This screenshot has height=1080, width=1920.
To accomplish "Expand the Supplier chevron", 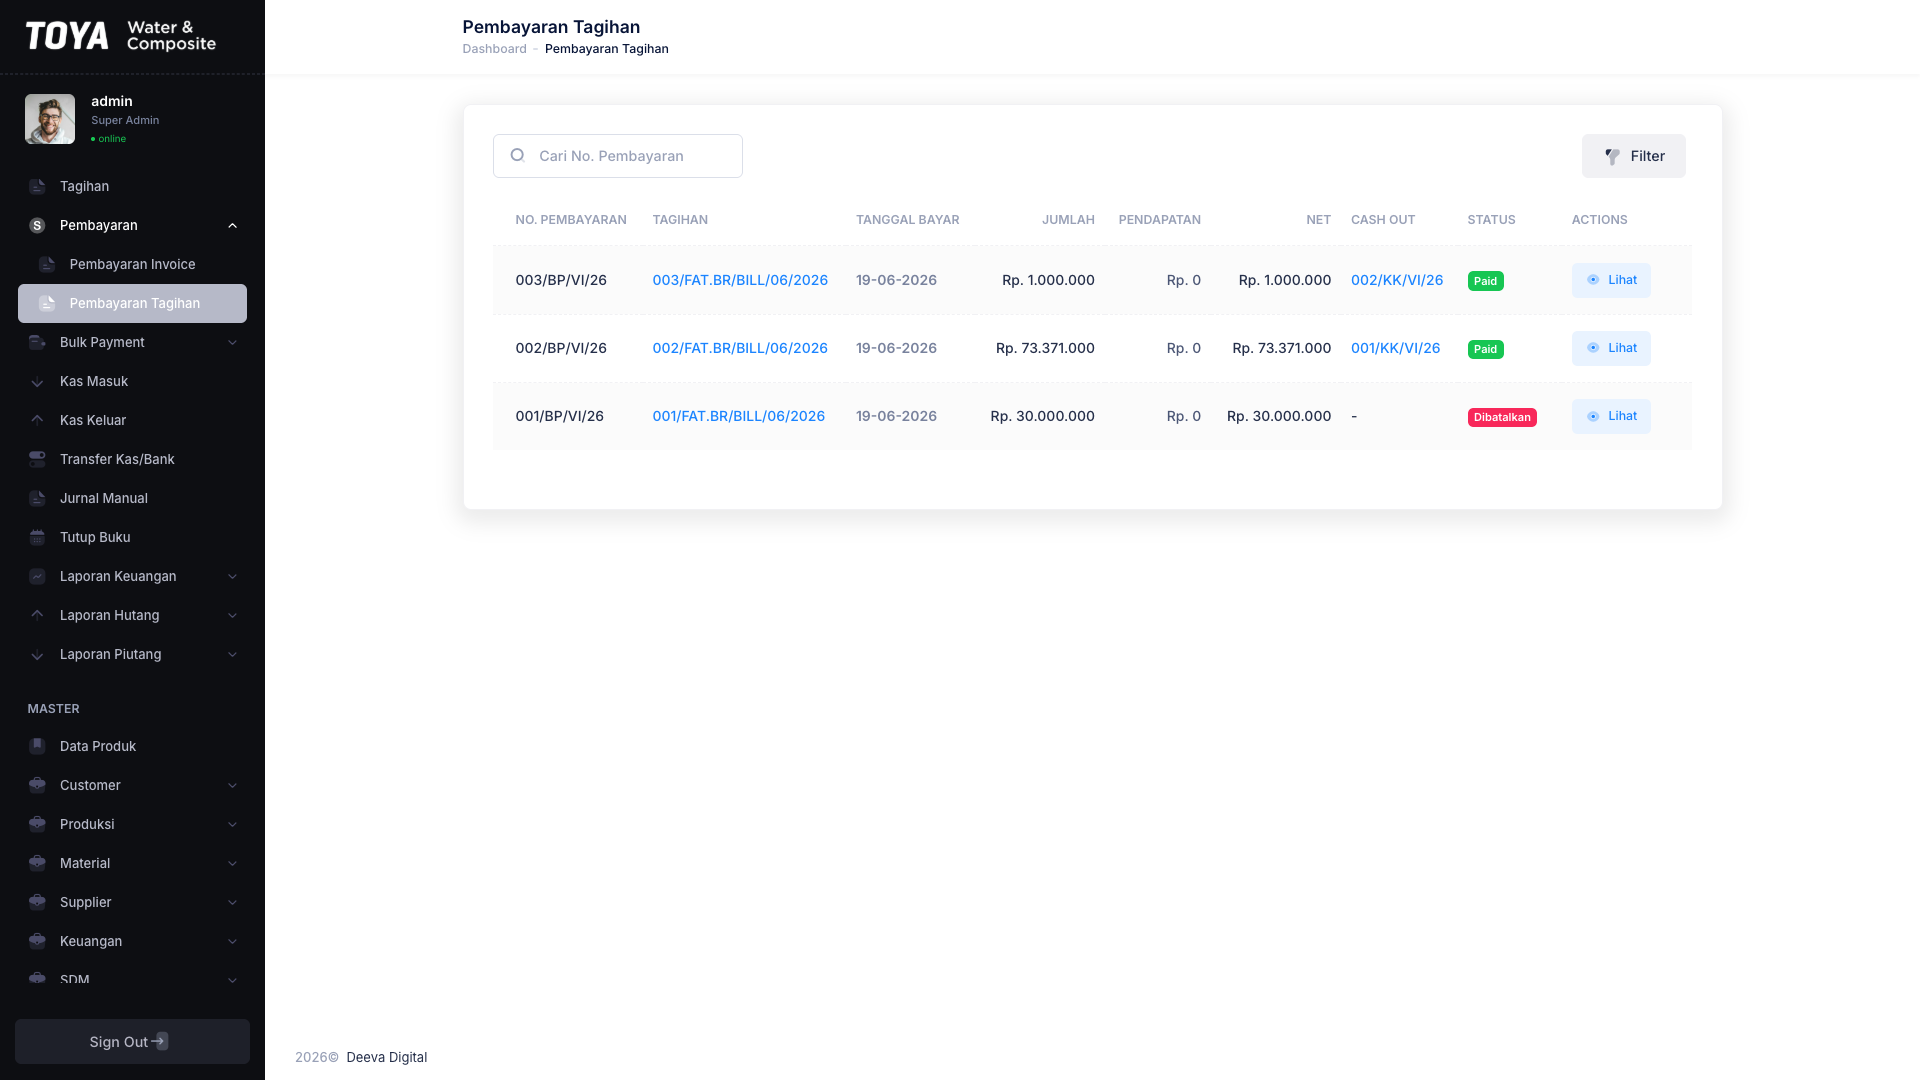I will pyautogui.click(x=232, y=903).
